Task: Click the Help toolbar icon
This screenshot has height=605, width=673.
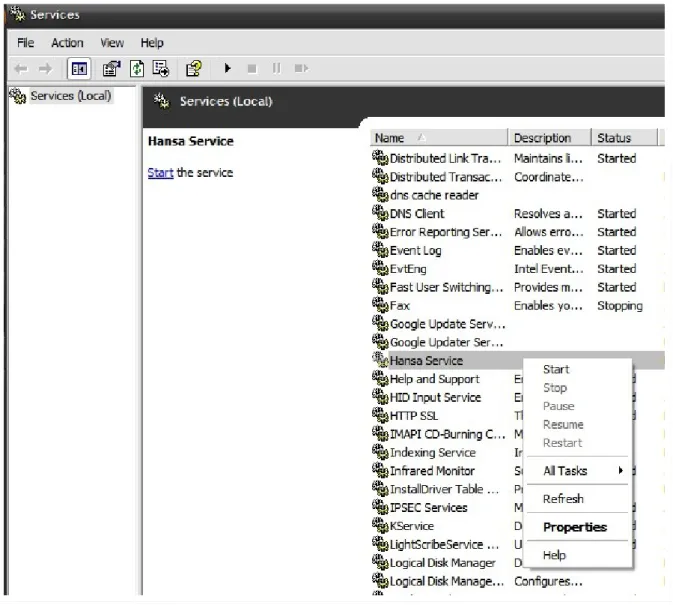Action: (194, 69)
